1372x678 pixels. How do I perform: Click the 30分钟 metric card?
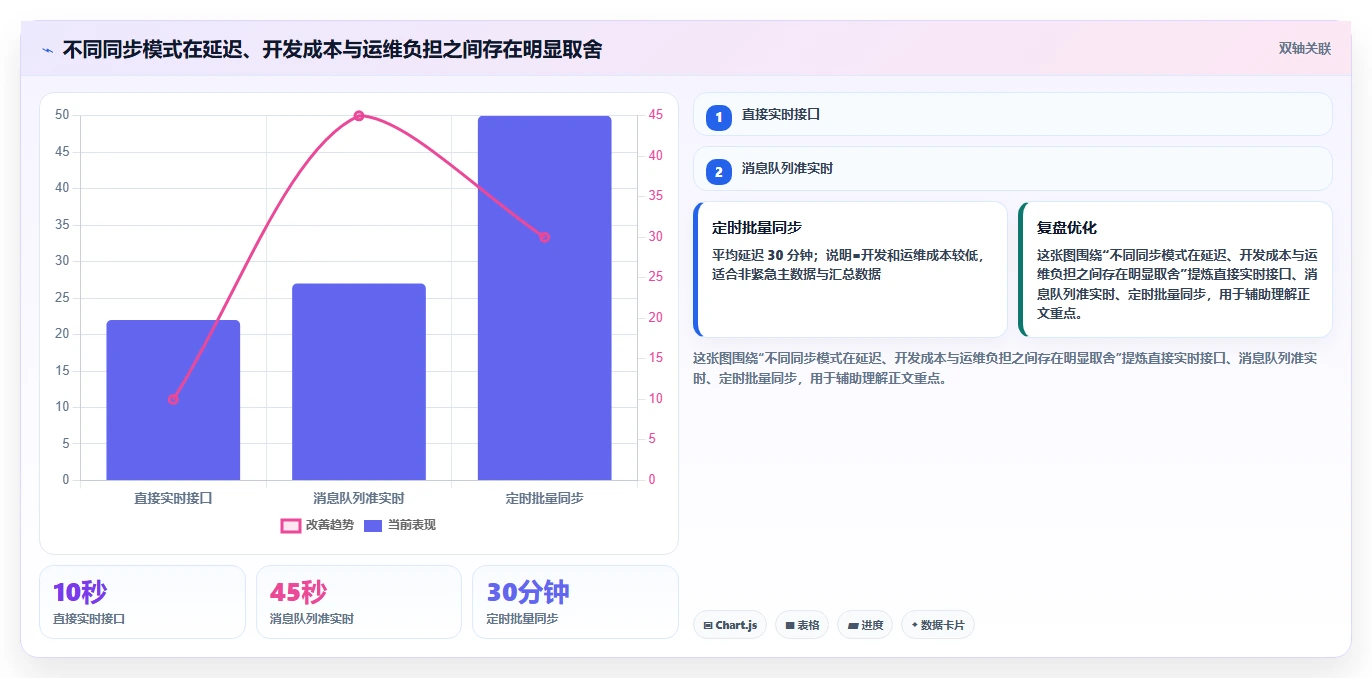click(x=575, y=602)
